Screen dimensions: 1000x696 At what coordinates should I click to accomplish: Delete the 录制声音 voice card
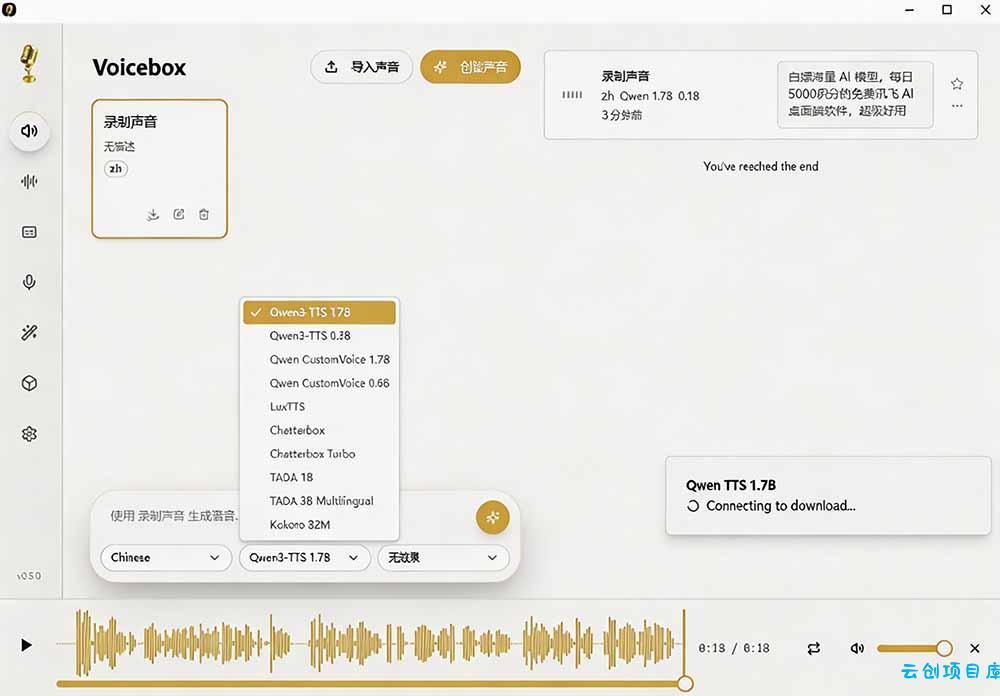point(203,214)
